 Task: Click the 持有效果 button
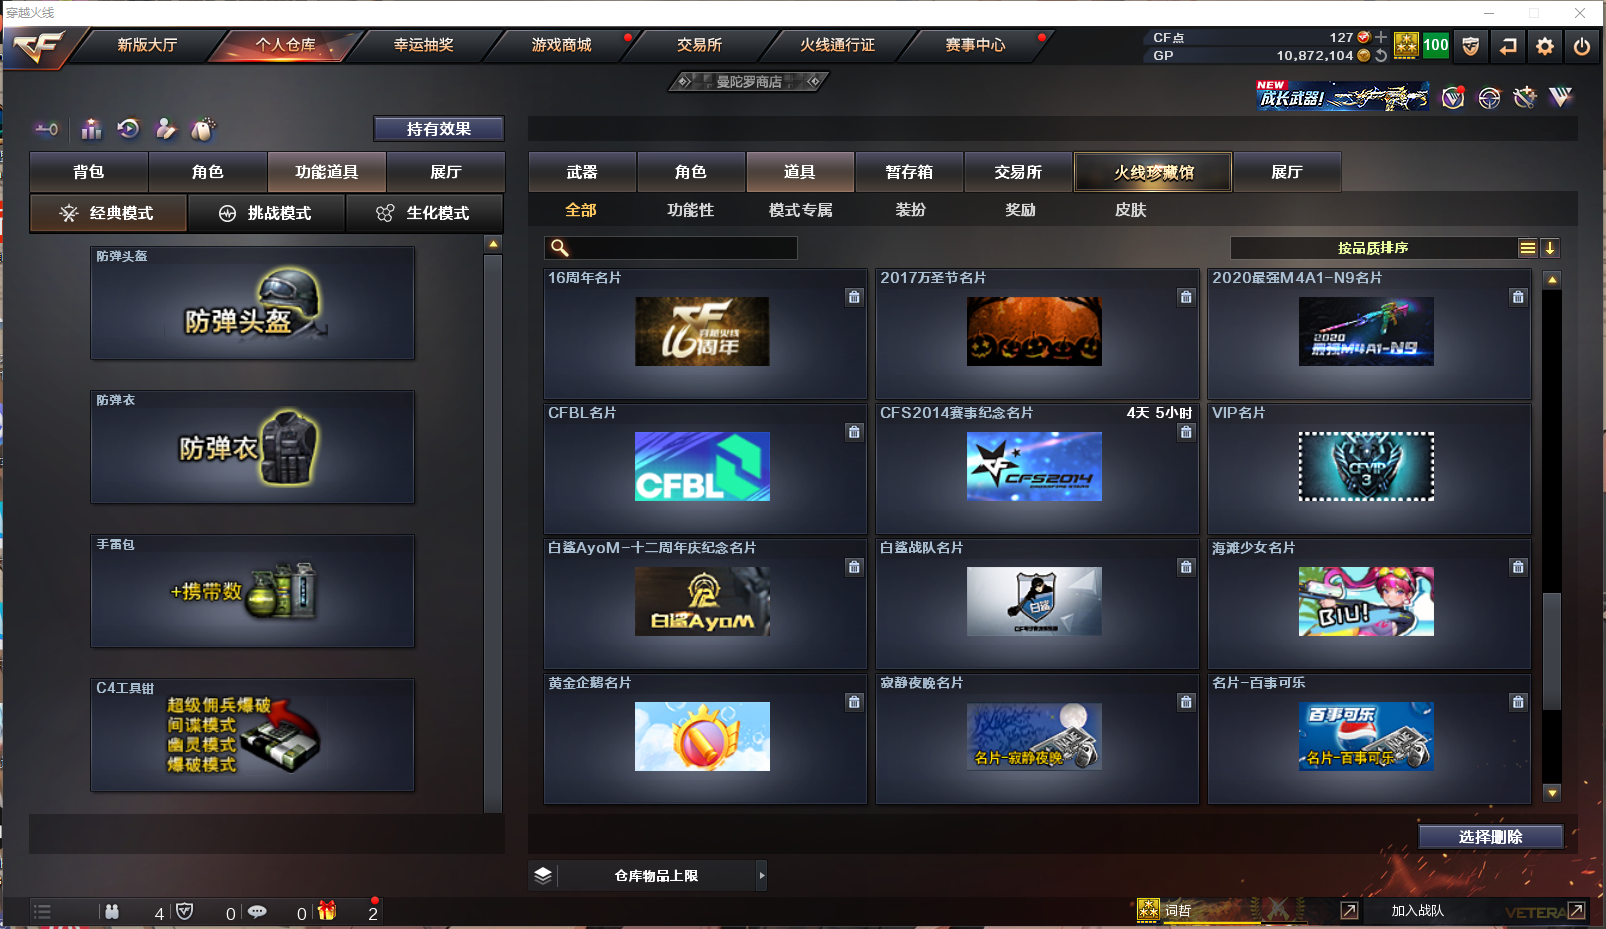(x=438, y=128)
